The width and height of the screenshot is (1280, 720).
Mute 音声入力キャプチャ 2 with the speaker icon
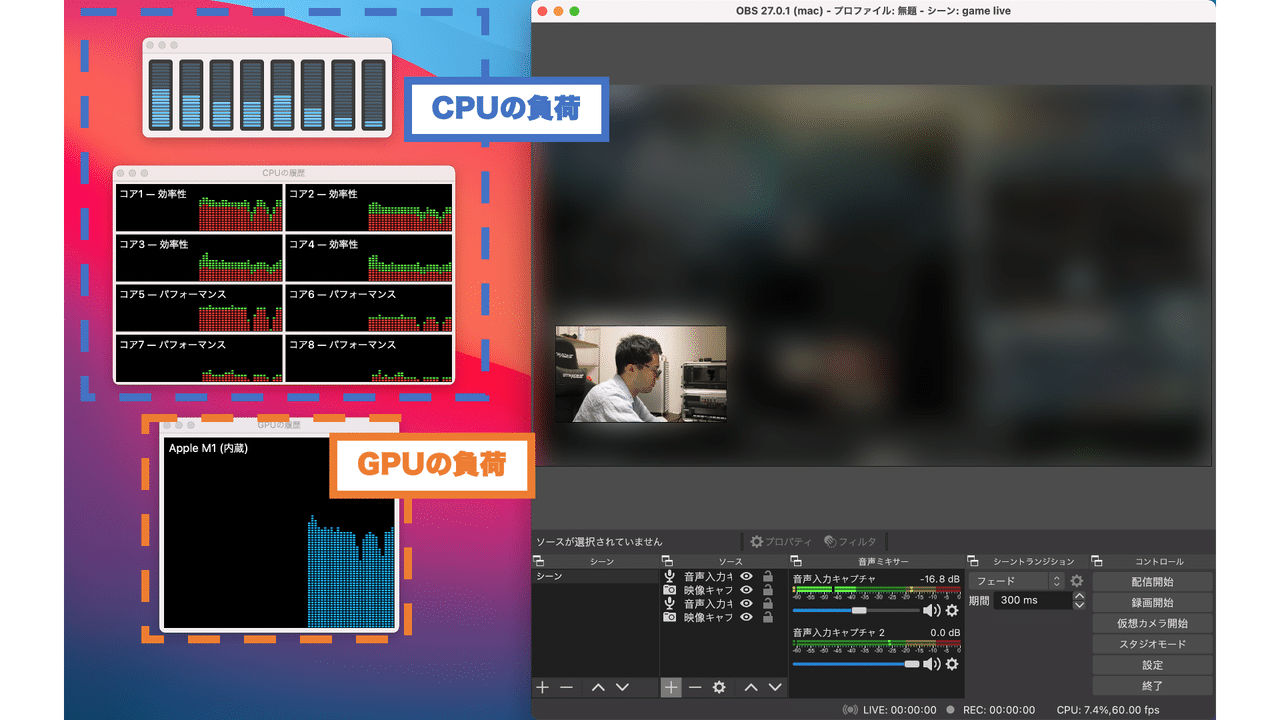click(x=931, y=664)
